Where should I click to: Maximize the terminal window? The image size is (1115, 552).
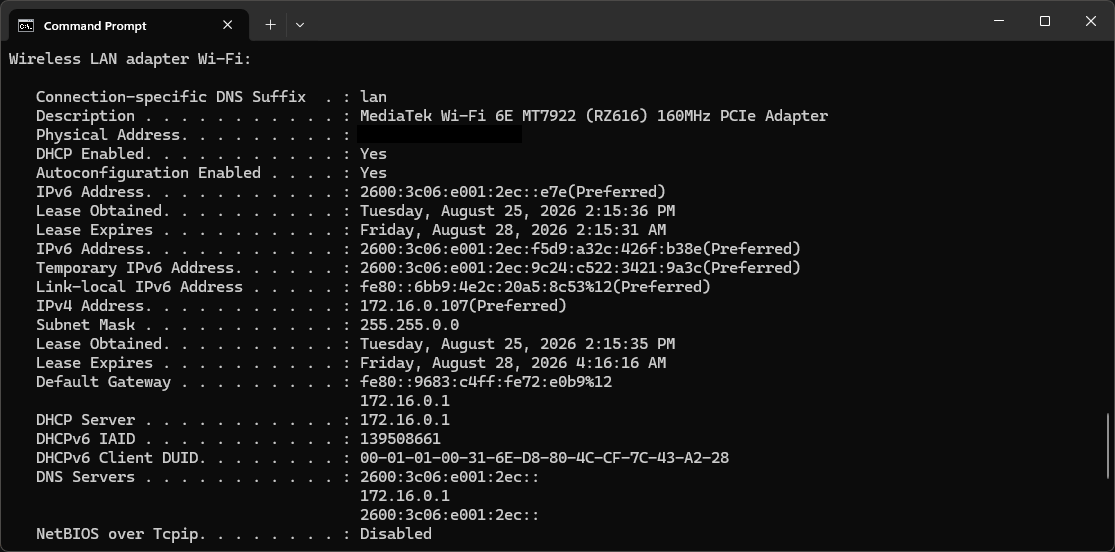click(1045, 21)
